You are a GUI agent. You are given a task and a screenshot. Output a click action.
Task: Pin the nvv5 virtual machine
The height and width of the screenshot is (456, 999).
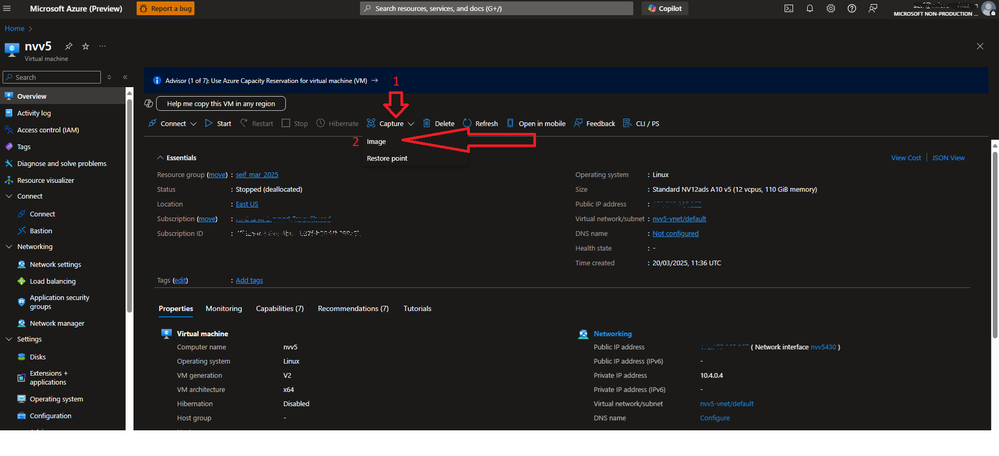point(68,46)
